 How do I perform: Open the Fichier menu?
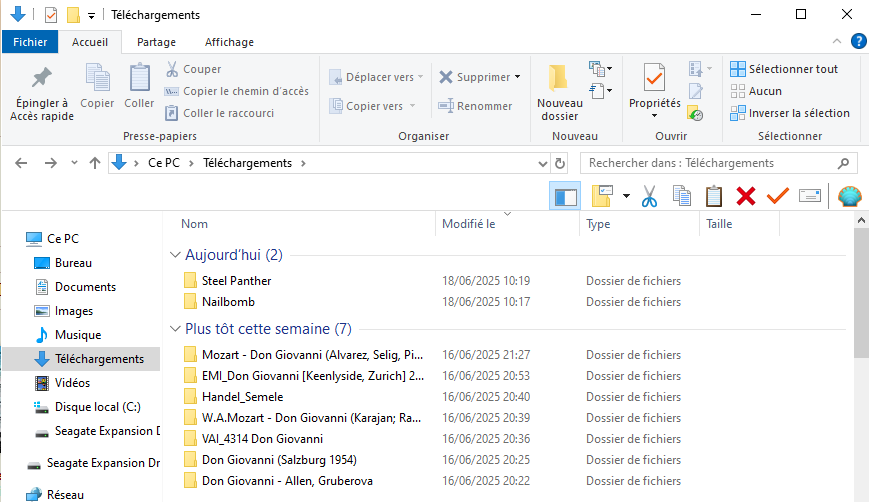coord(30,42)
